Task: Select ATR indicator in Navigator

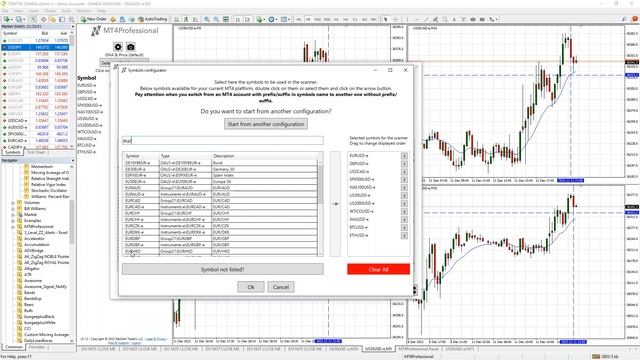Action: [28, 275]
